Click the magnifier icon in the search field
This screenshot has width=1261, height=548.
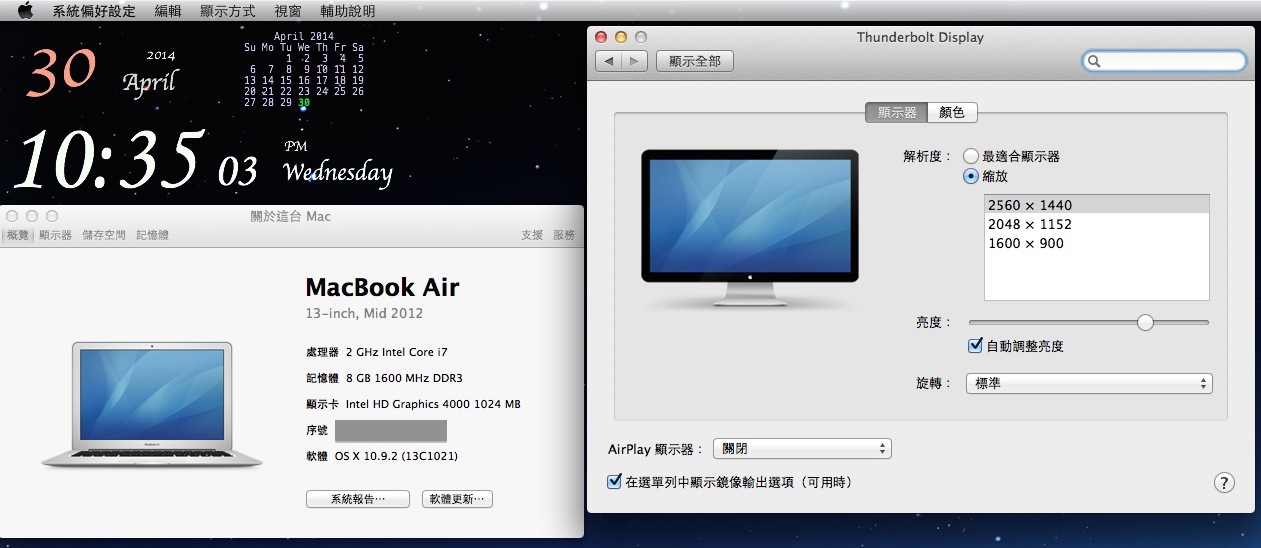click(x=1095, y=61)
